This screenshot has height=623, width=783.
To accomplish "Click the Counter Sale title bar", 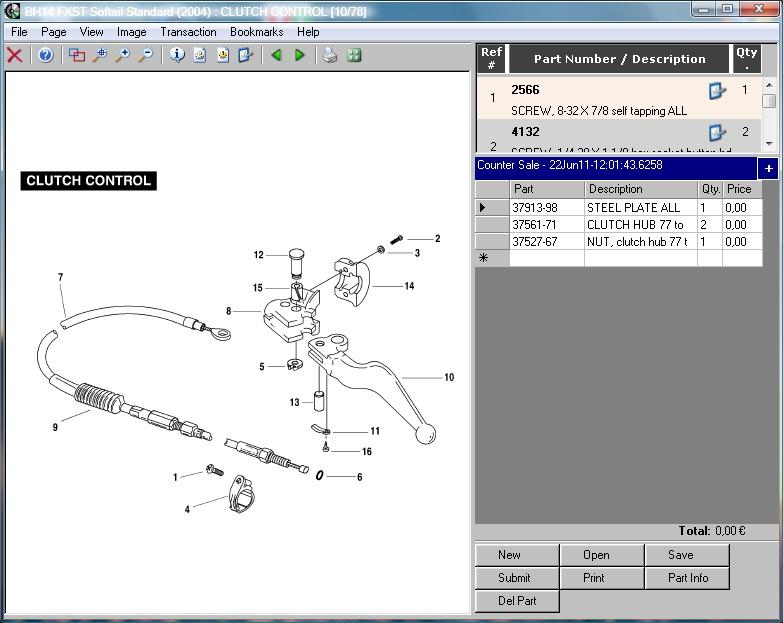I will [x=615, y=168].
